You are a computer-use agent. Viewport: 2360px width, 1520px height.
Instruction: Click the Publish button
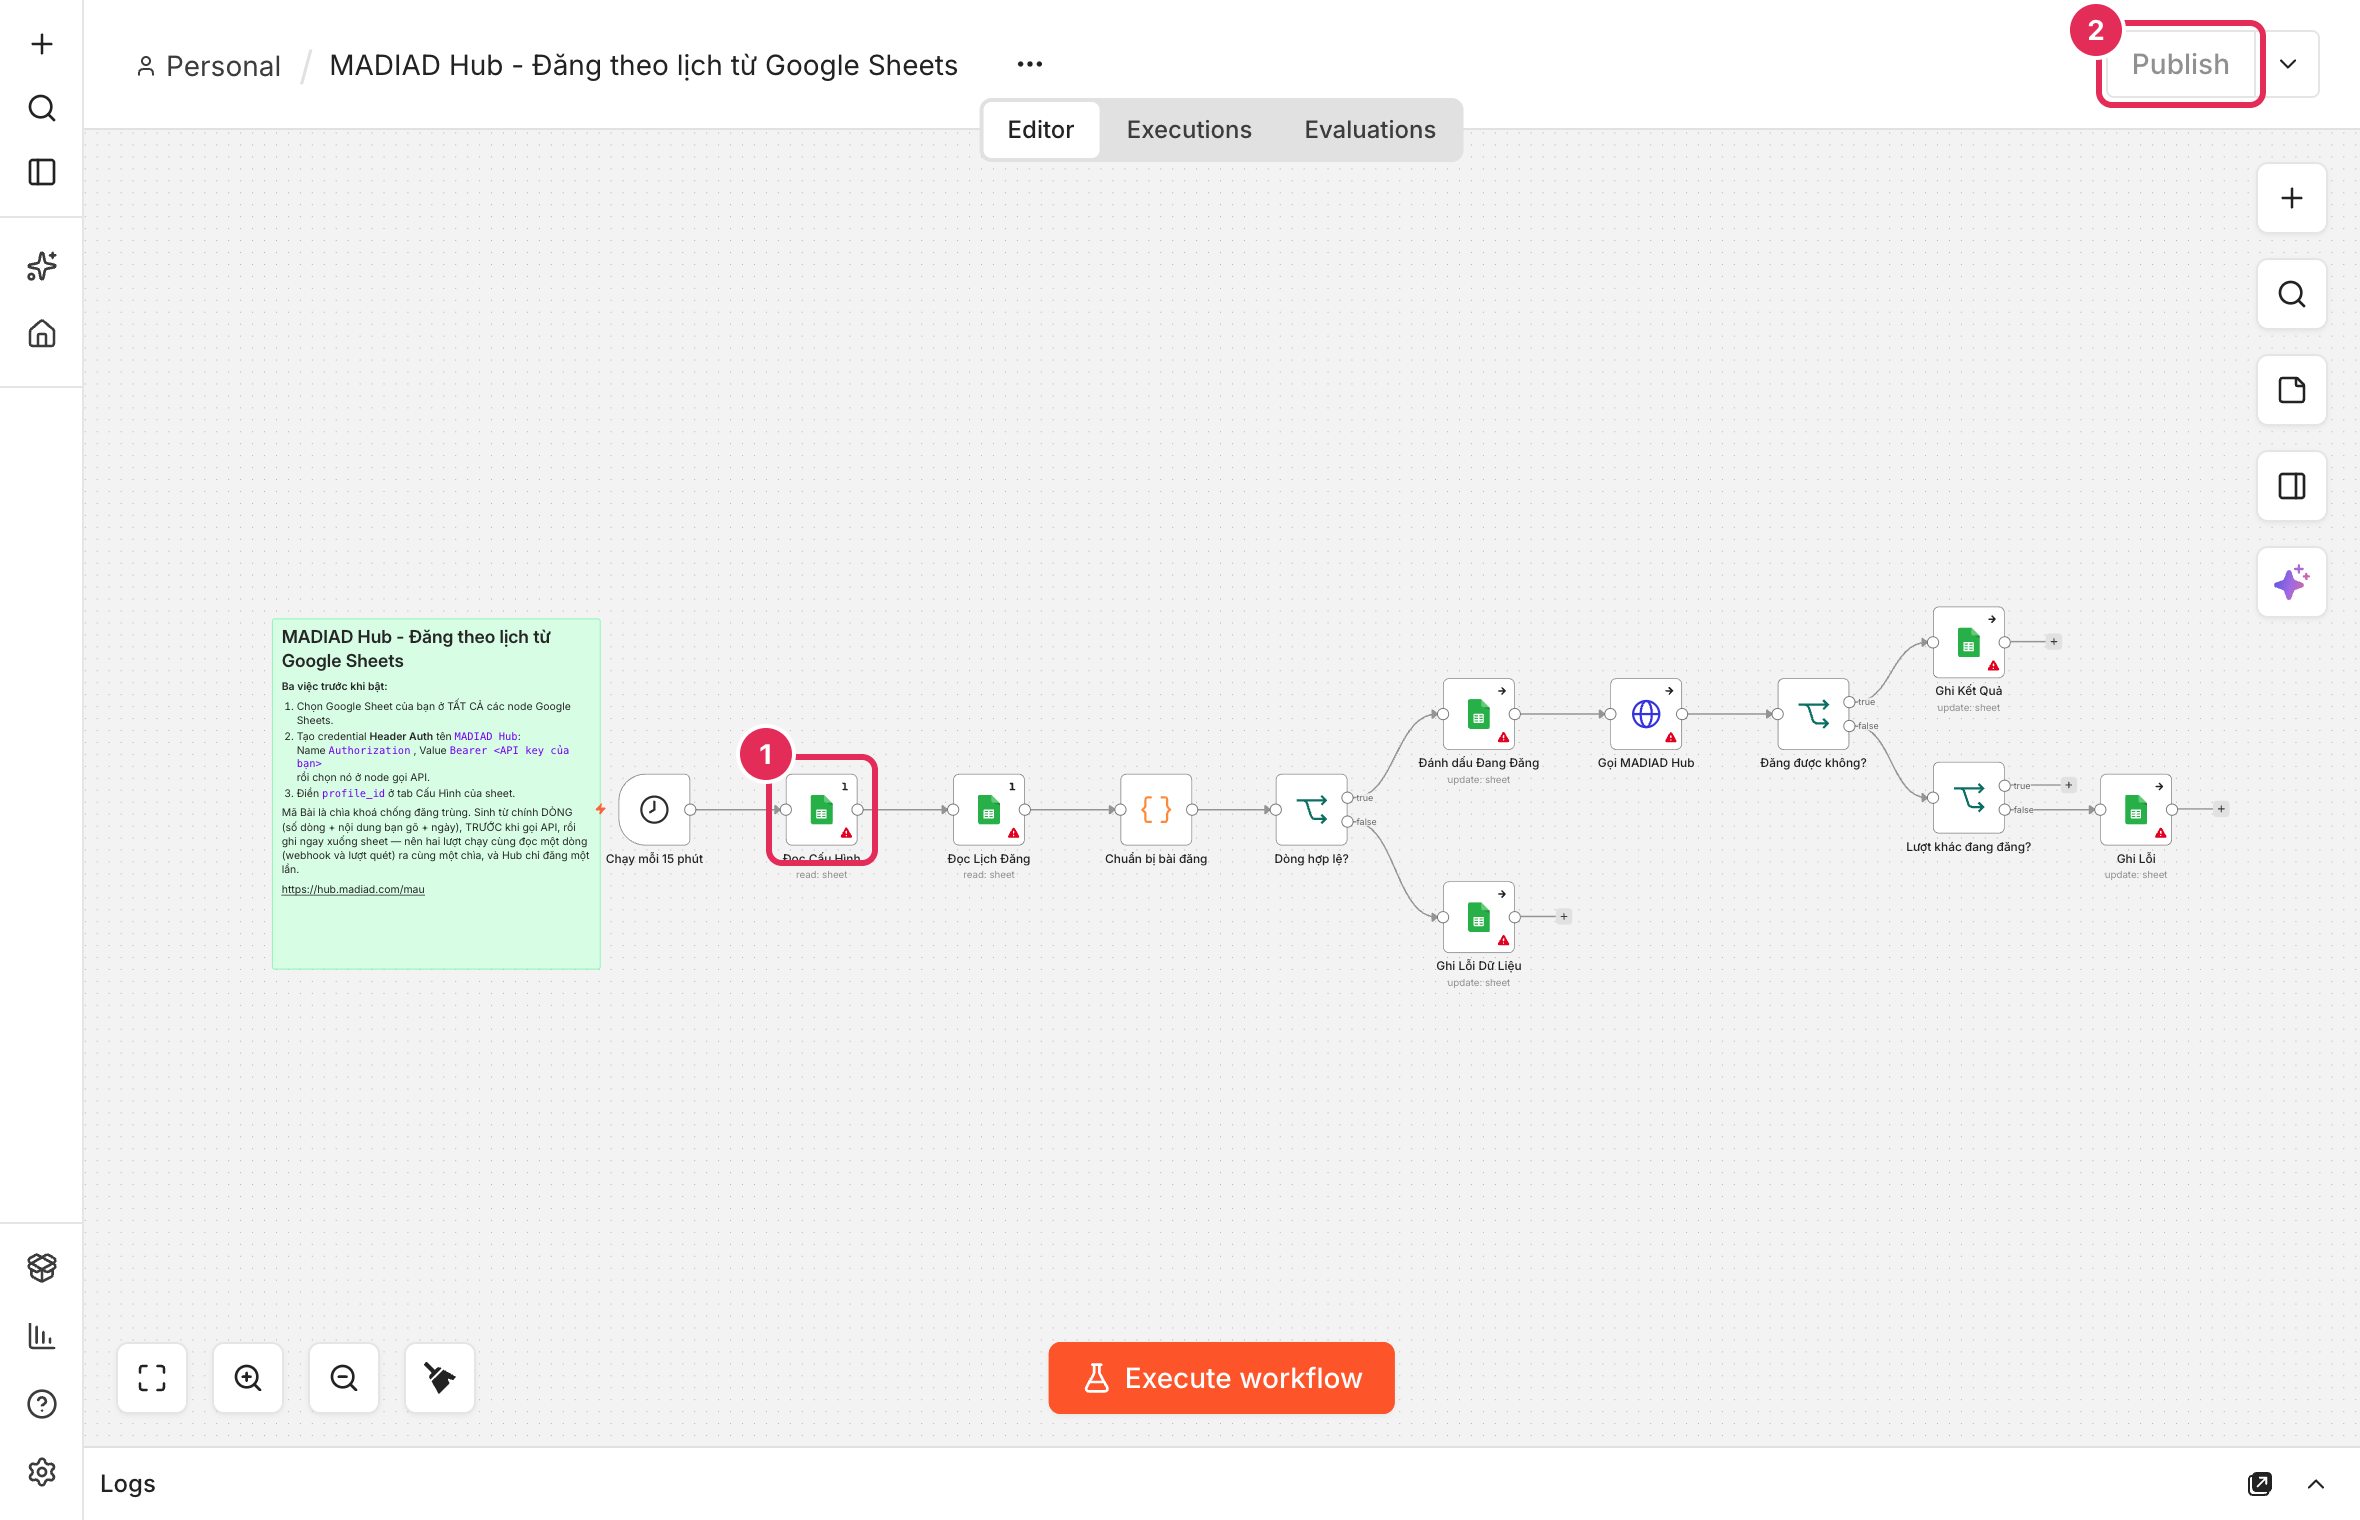click(2181, 64)
